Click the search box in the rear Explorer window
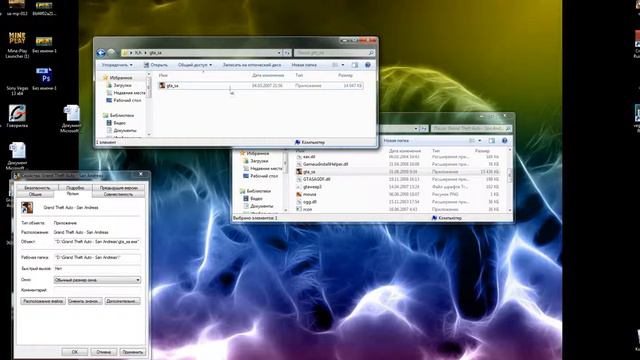The image size is (640, 360). coord(471,129)
